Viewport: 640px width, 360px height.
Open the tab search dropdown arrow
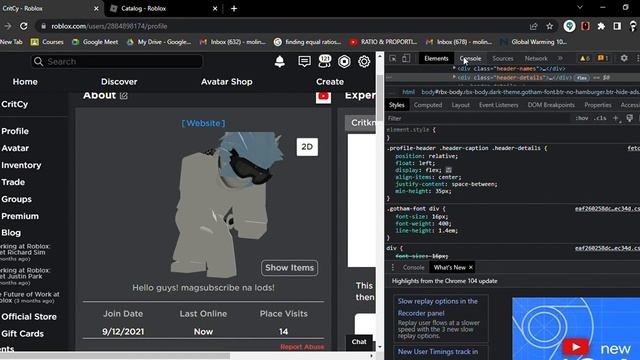(580, 7)
